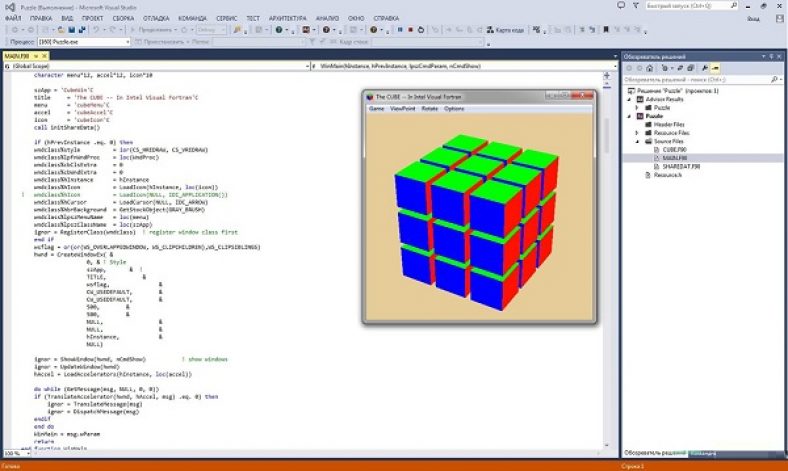Image resolution: width=788 pixels, height=471 pixels.
Task: Expand Puzzle folder under Advisor Results
Action: pyautogui.click(x=637, y=108)
